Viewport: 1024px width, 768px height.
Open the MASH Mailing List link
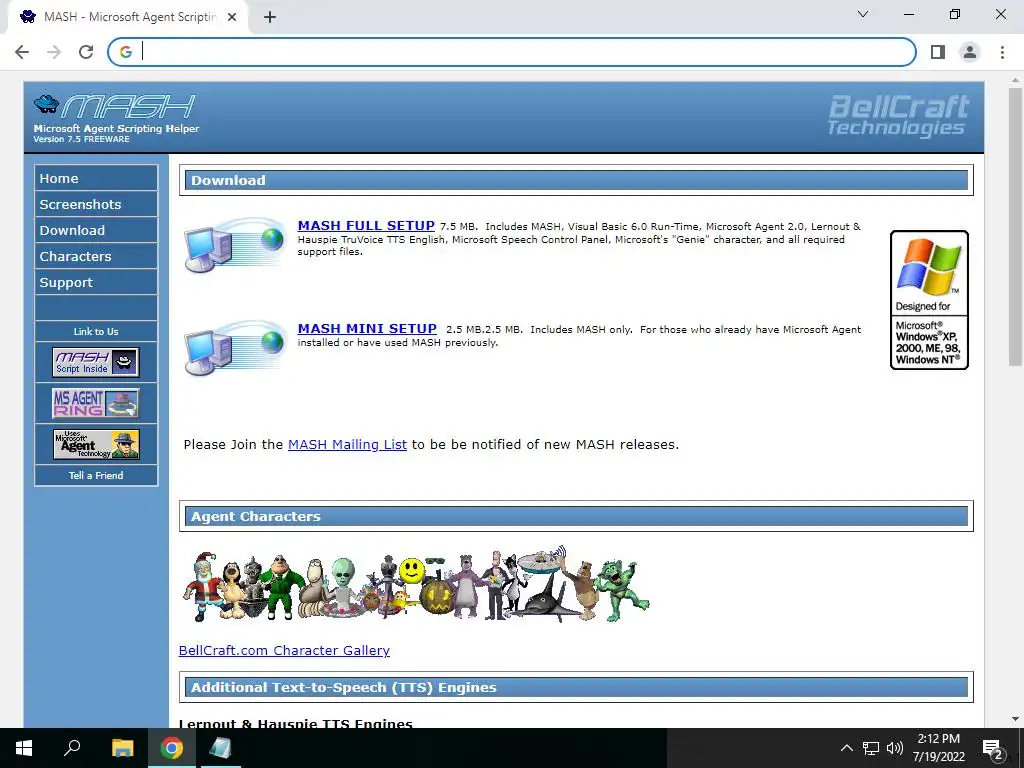[347, 445]
